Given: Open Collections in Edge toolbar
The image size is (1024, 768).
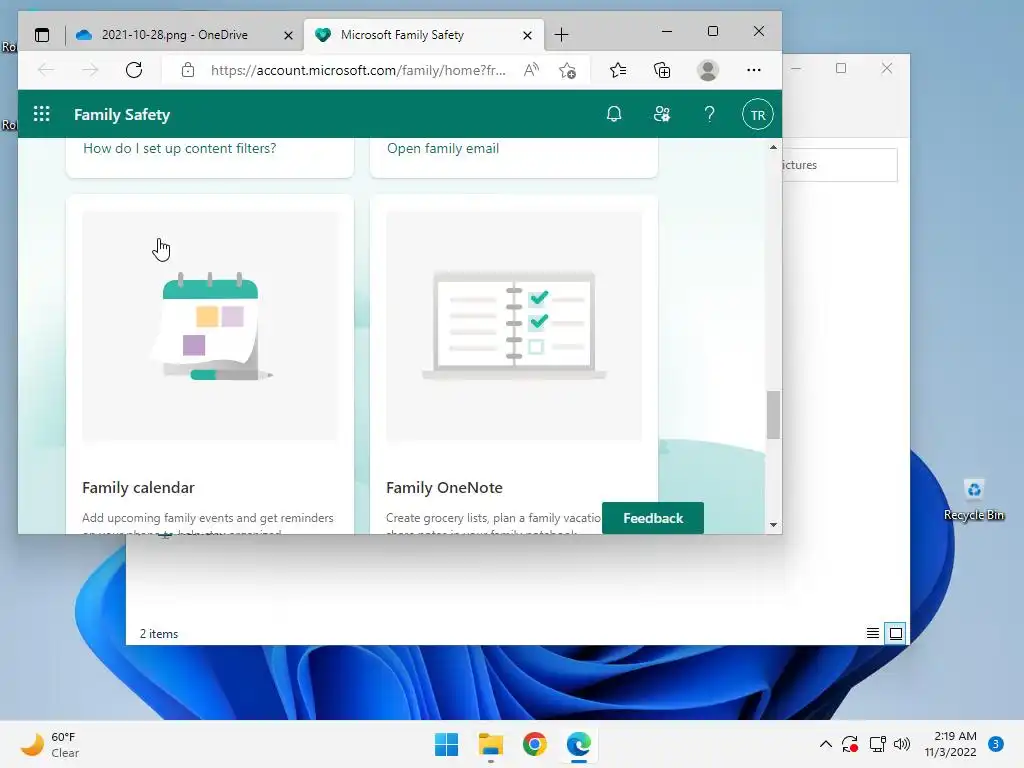Looking at the screenshot, I should 662,70.
